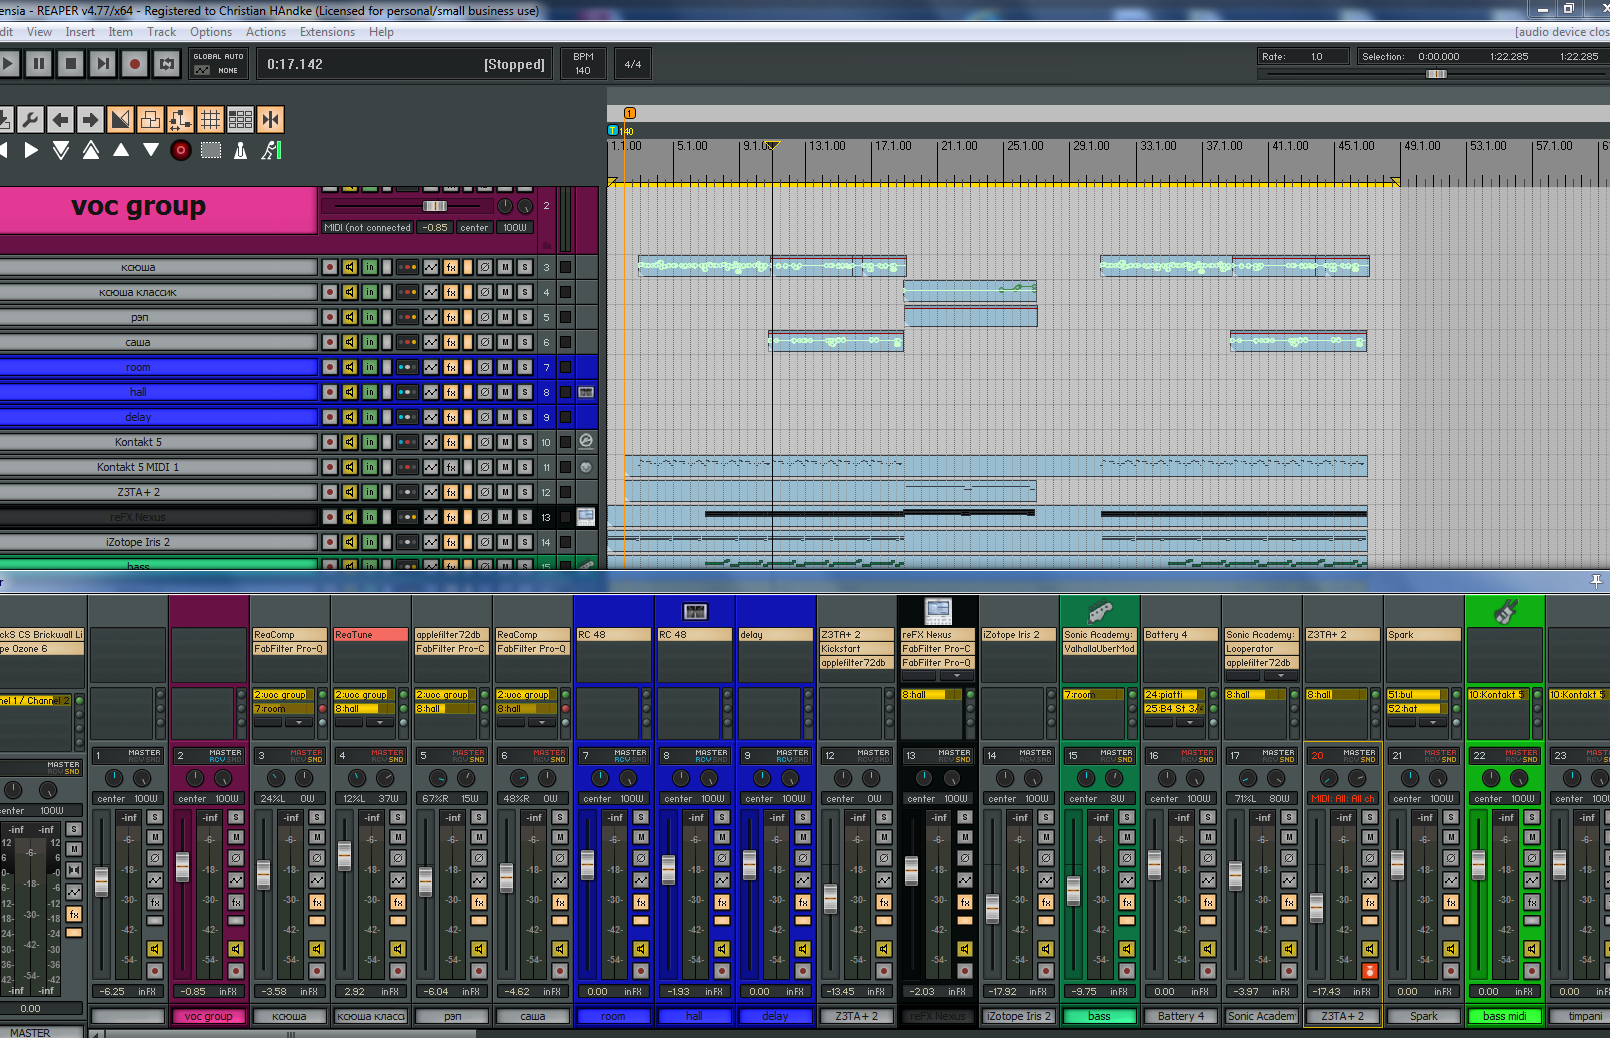The height and width of the screenshot is (1038, 1610).
Task: Click the double up-arrow toolbar icon
Action: click(x=91, y=150)
